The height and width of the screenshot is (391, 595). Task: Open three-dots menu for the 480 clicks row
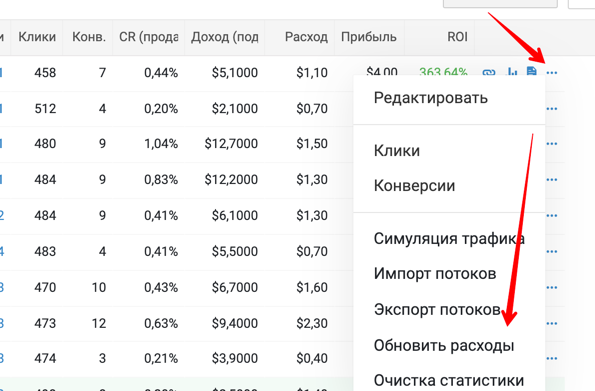tap(552, 144)
